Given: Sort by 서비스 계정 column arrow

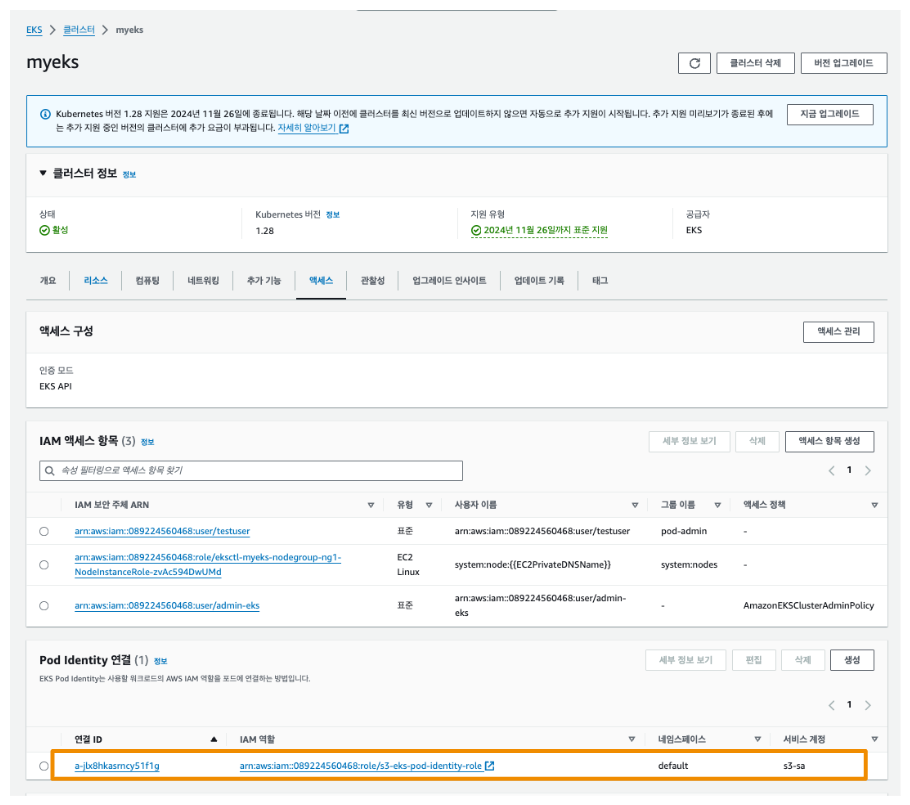Looking at the screenshot, I should 875,739.
